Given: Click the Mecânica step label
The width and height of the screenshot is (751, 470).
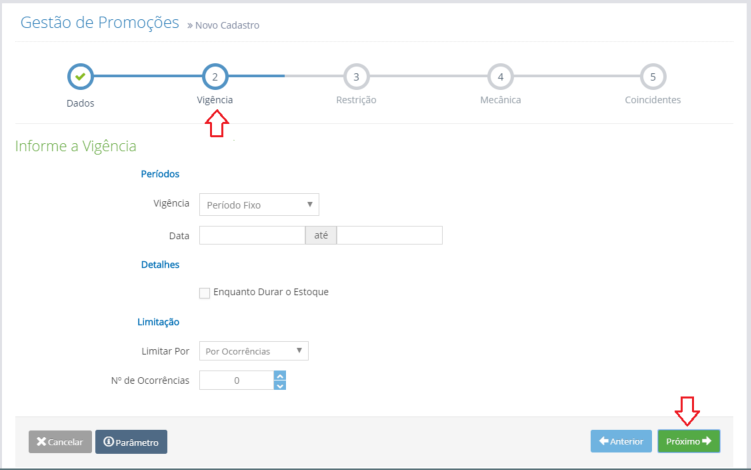Looking at the screenshot, I should click(500, 100).
